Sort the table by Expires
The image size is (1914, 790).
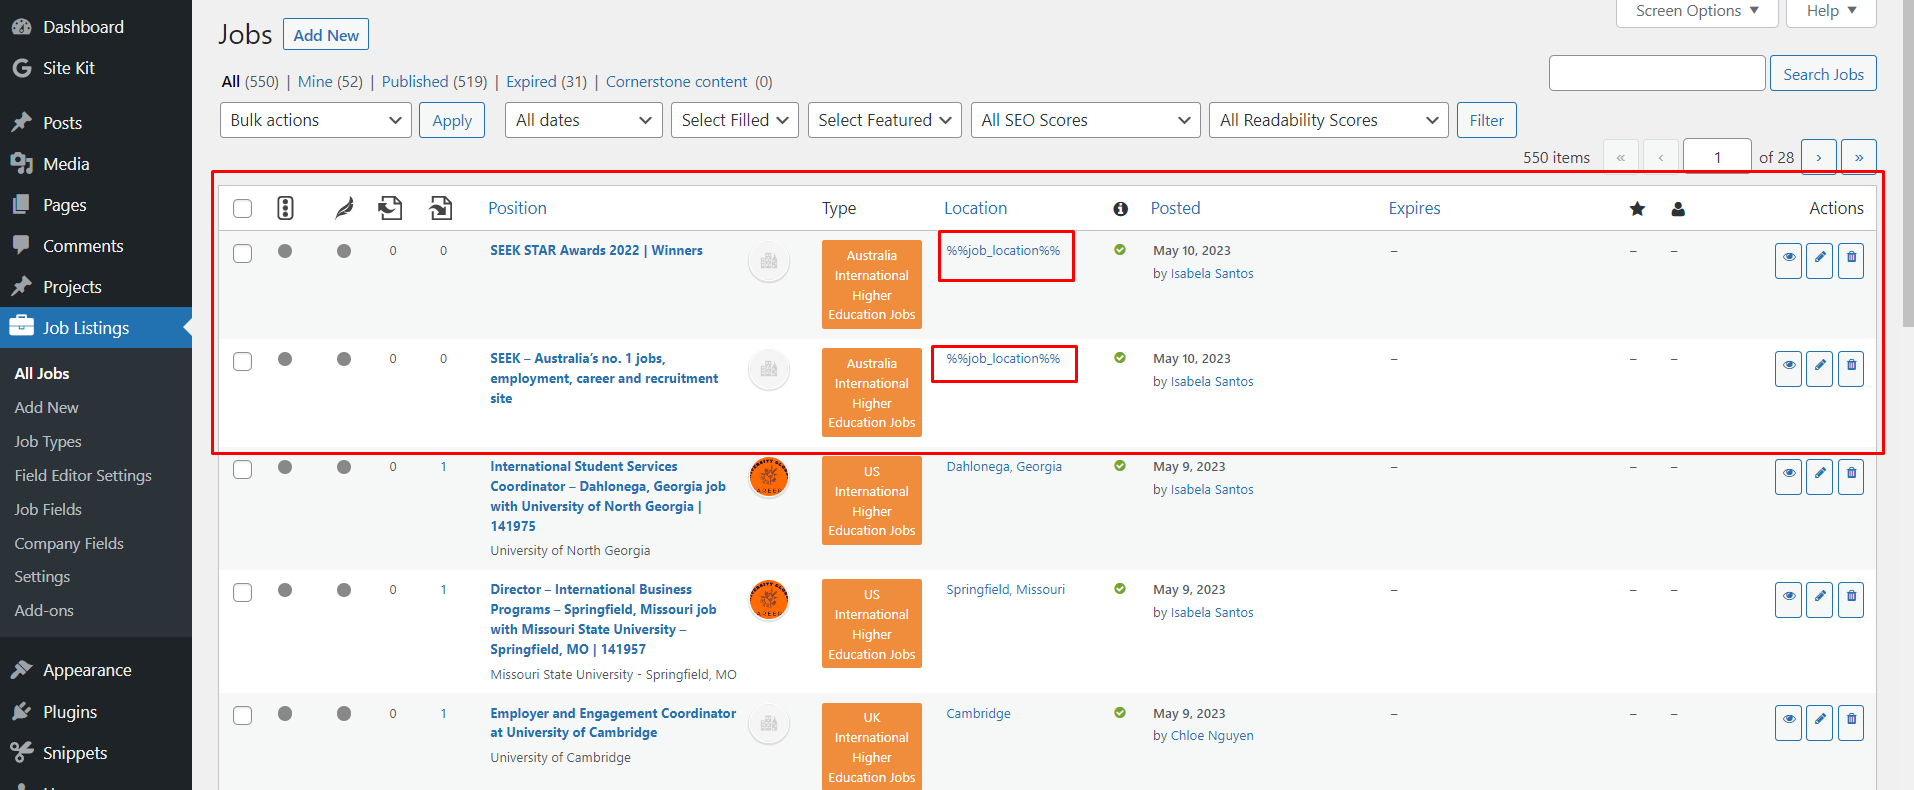tap(1414, 208)
